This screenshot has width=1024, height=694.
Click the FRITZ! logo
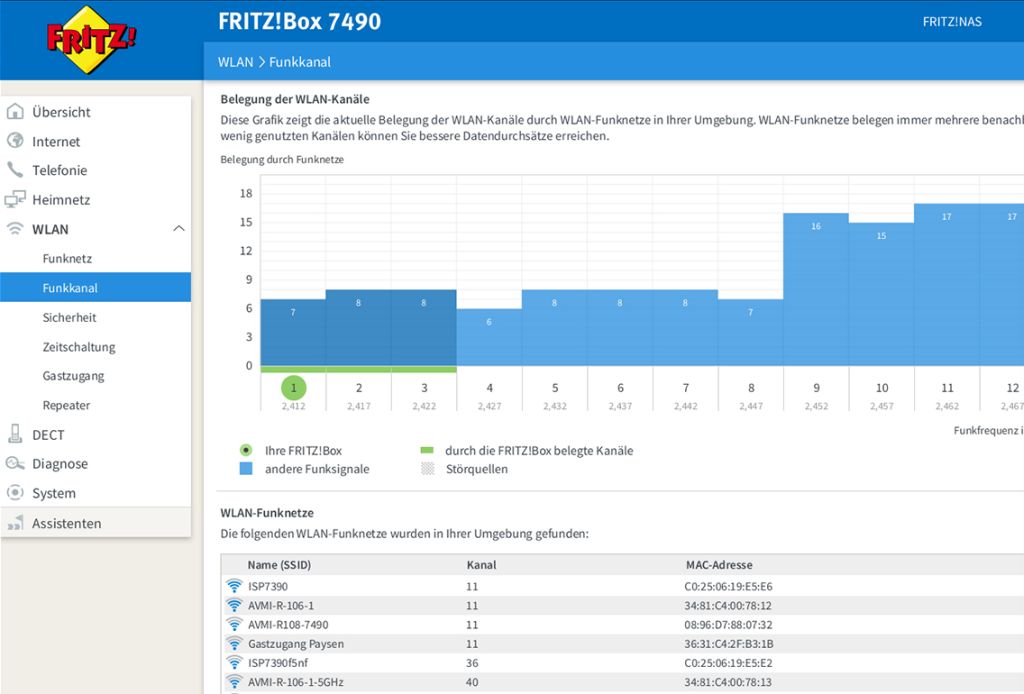coord(91,39)
